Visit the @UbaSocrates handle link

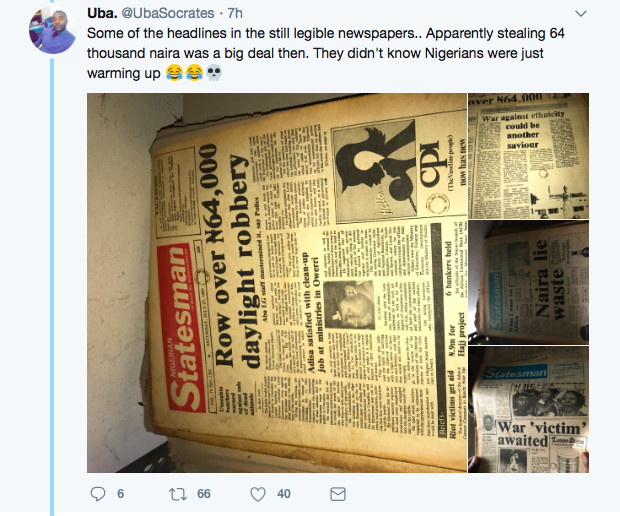(x=168, y=13)
